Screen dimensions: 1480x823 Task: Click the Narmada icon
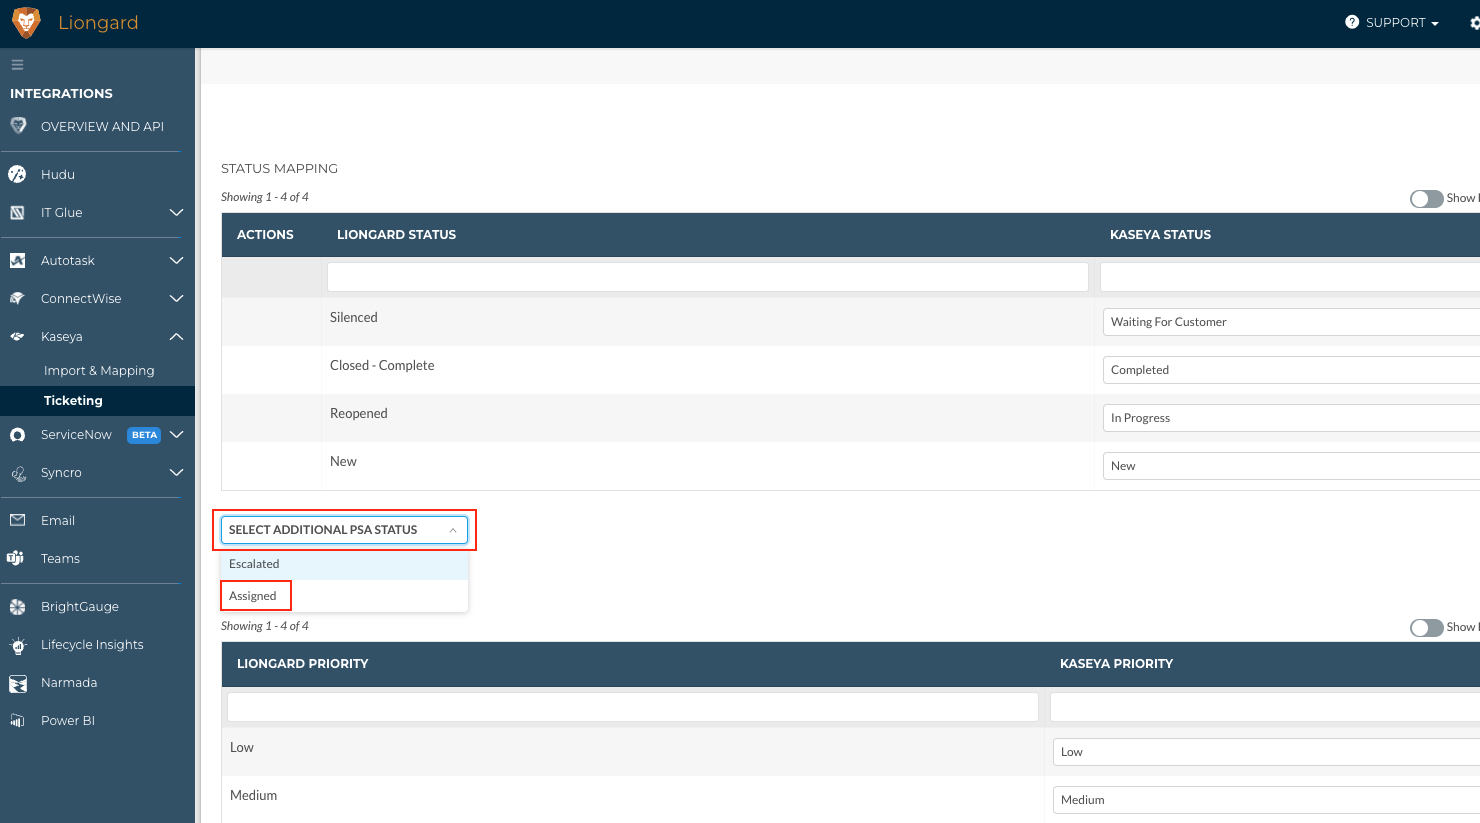pyautogui.click(x=17, y=683)
